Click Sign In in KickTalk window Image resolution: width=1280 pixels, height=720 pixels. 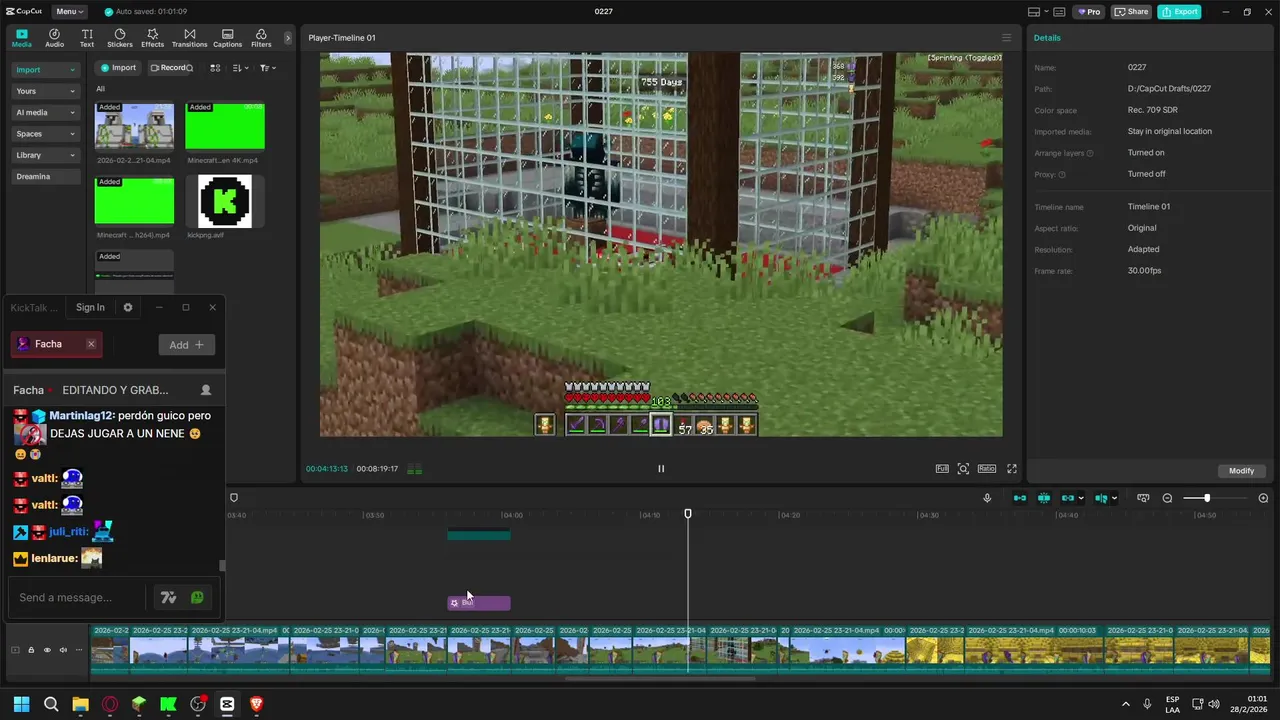coord(90,308)
